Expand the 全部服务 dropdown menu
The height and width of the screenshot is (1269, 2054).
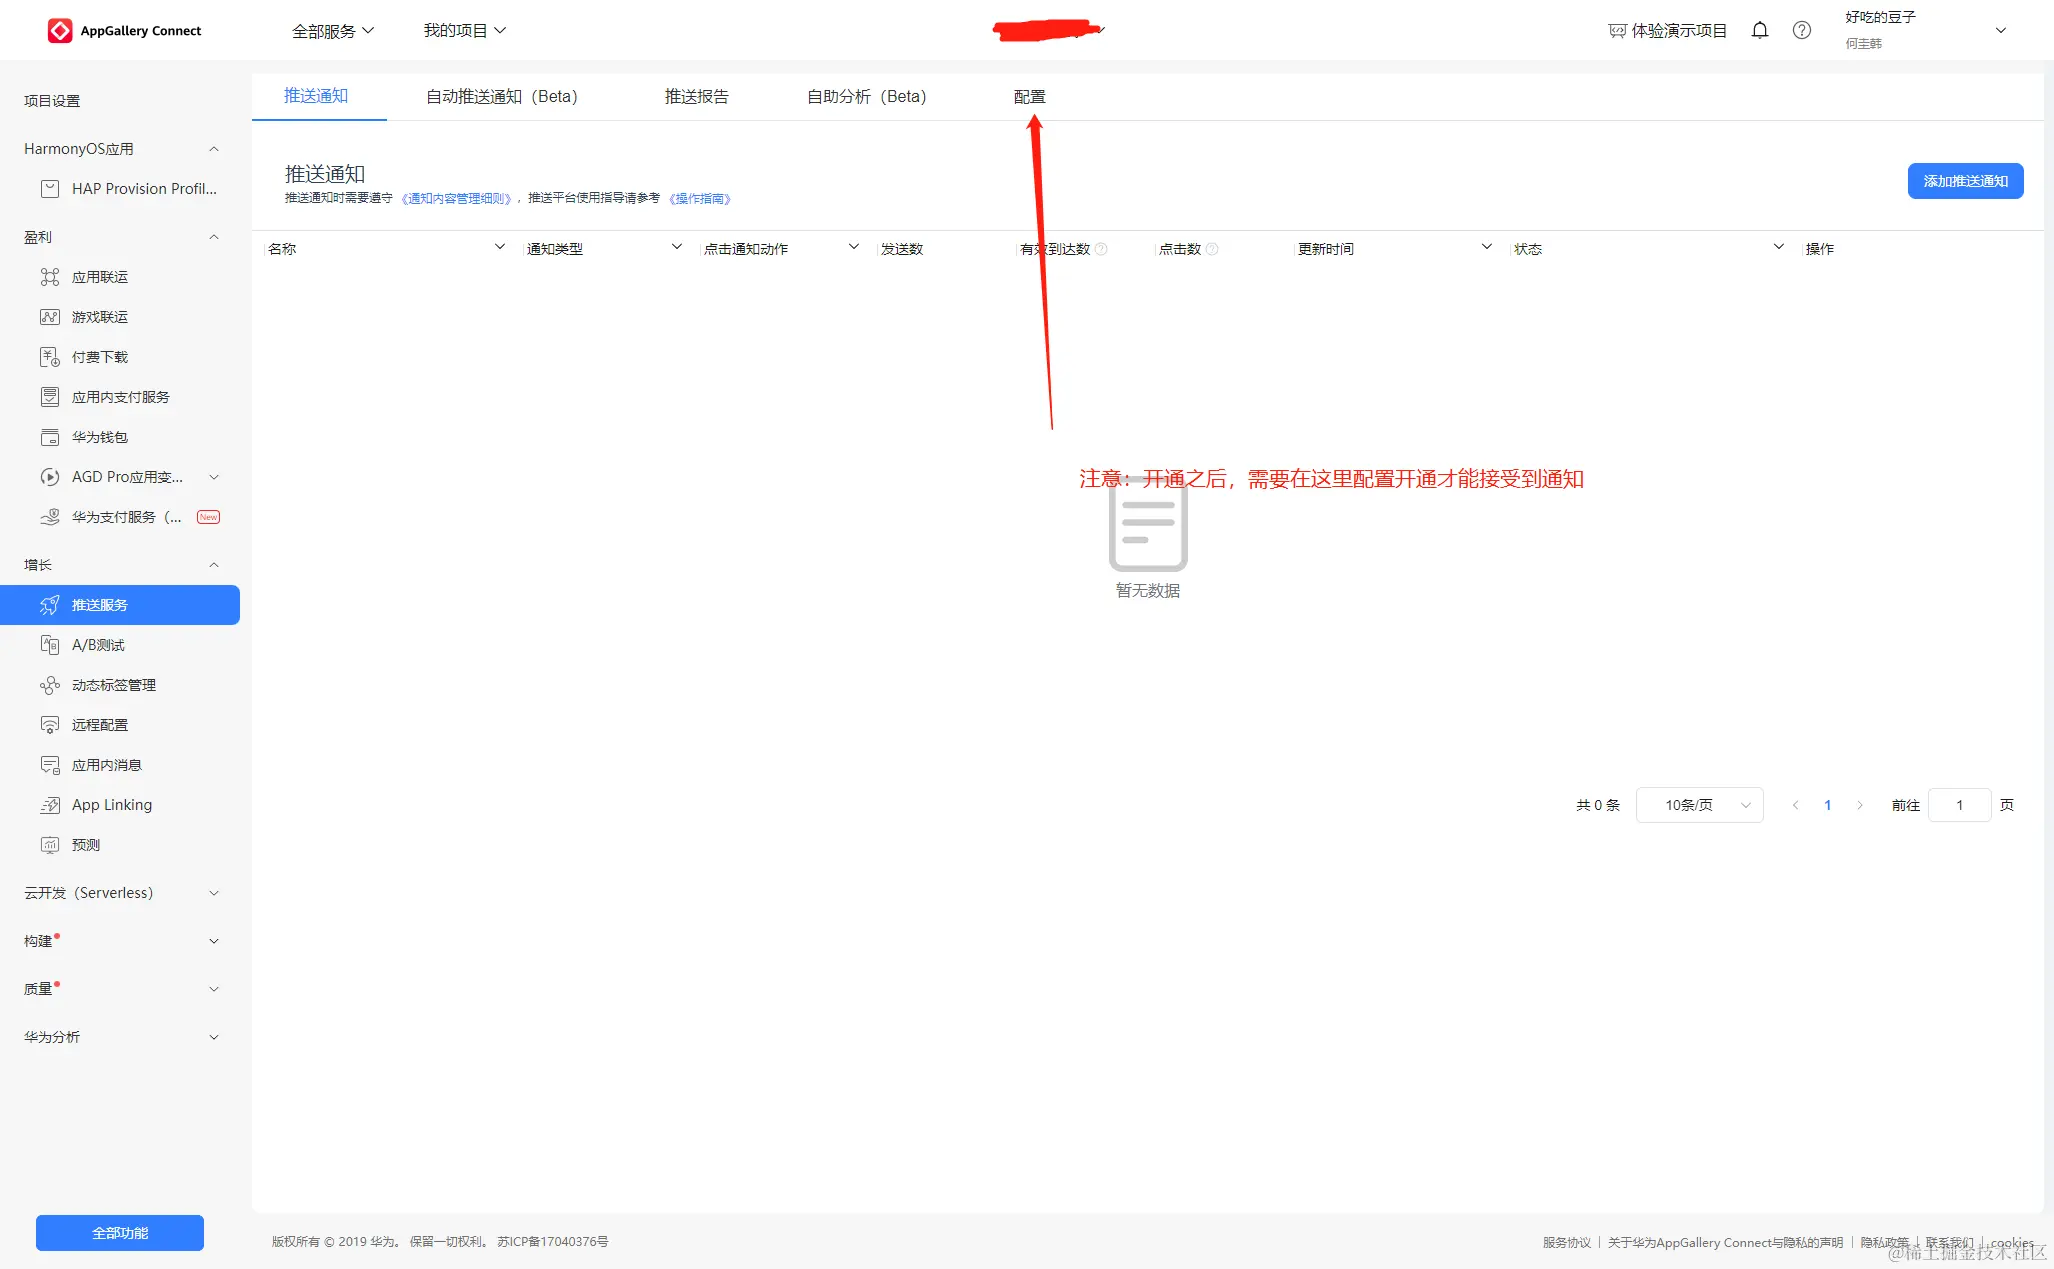click(x=332, y=31)
